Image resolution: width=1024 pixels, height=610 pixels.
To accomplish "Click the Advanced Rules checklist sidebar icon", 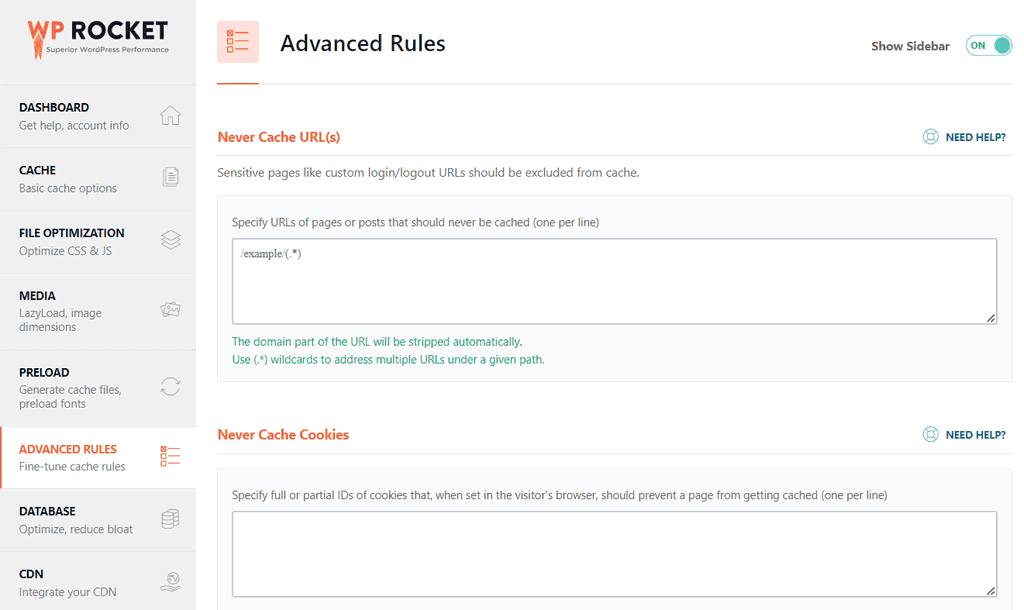I will click(x=170, y=456).
